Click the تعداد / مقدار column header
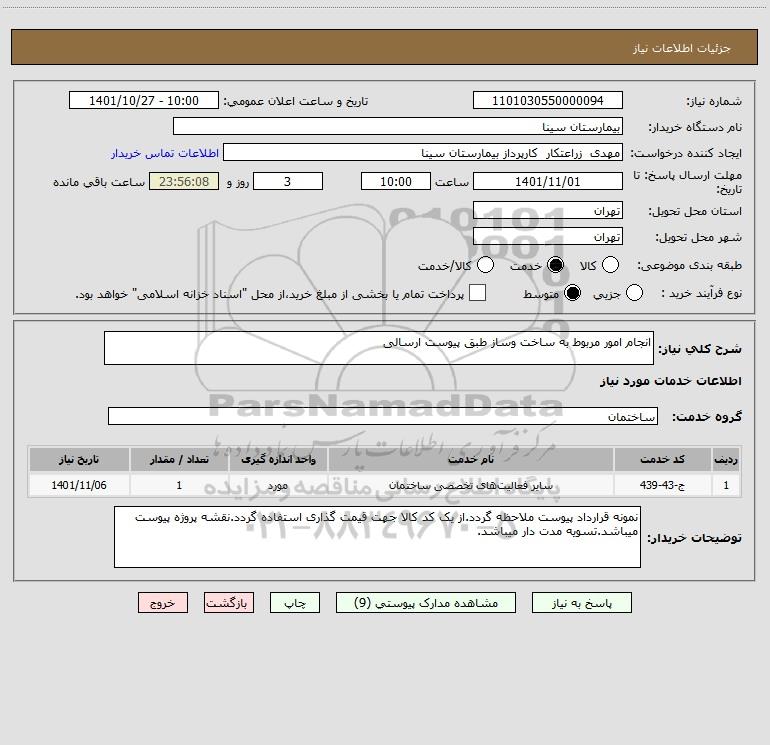Screen dimensions: 770x745 [179, 460]
